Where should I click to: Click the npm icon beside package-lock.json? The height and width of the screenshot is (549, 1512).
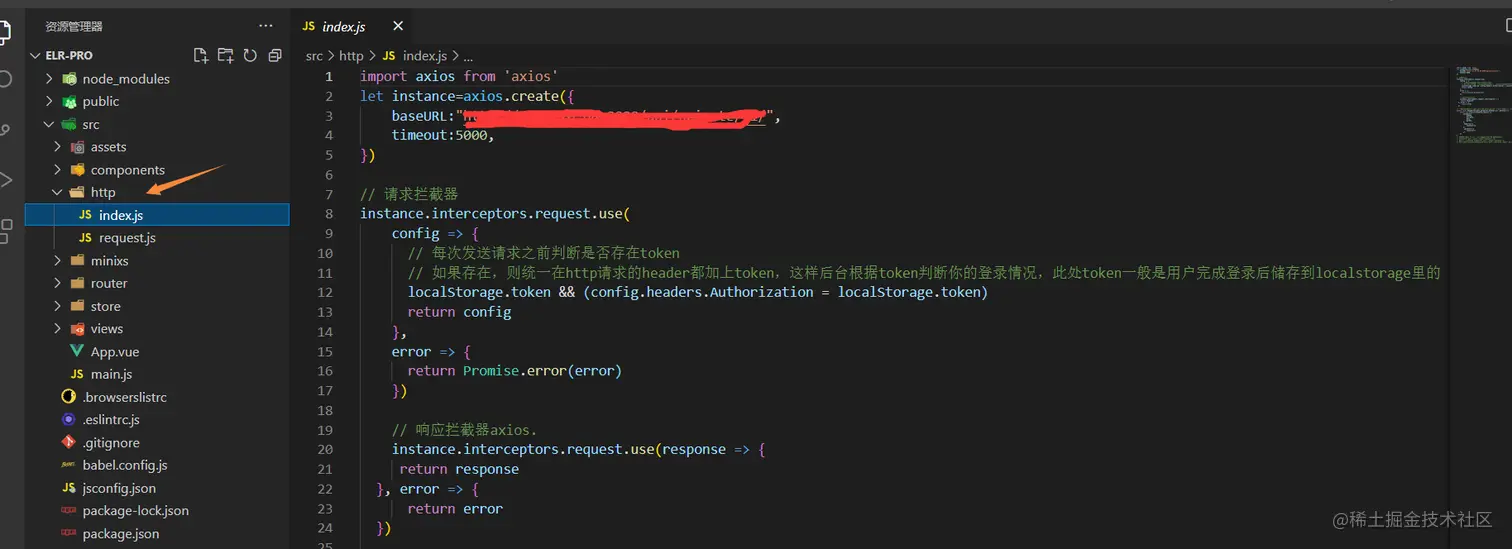tap(68, 511)
